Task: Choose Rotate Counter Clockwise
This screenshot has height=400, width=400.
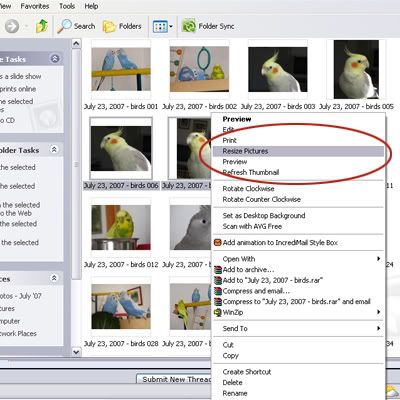Action: point(298,199)
